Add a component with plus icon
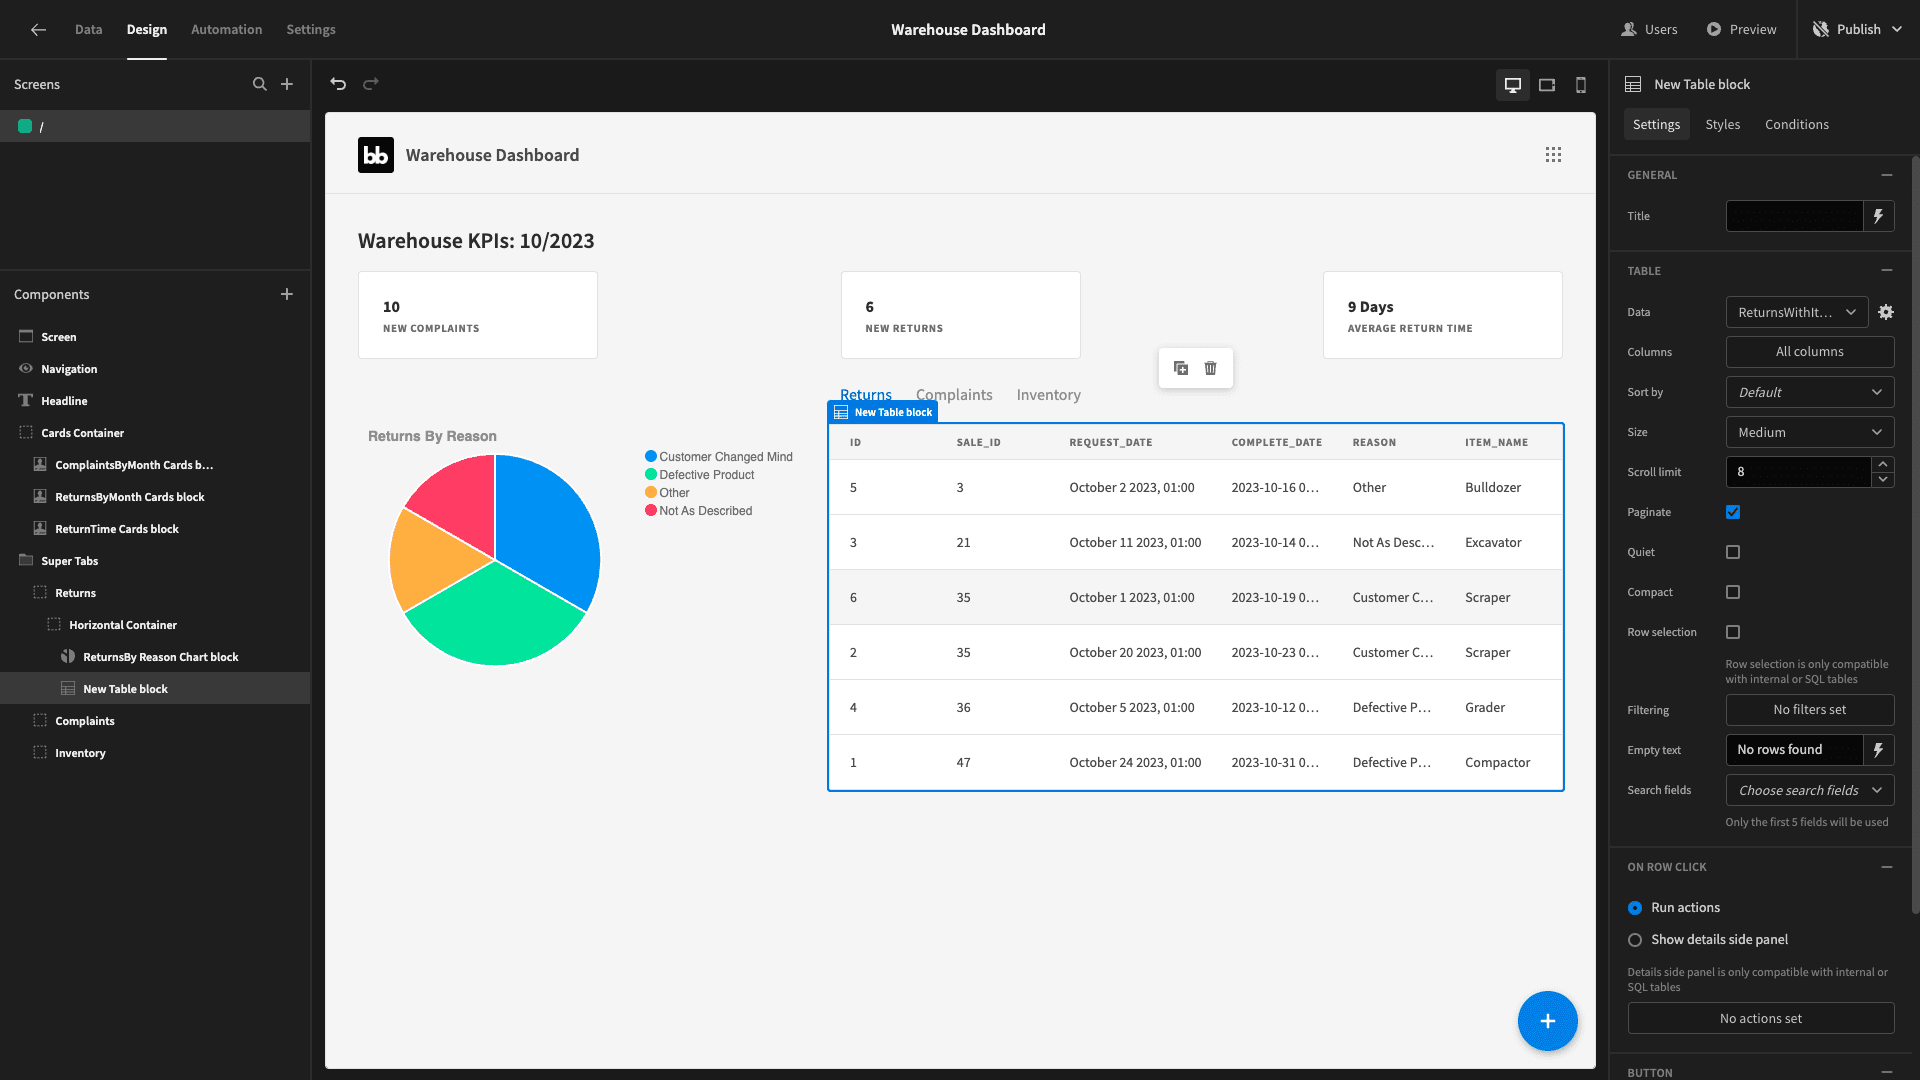This screenshot has width=1920, height=1080. coord(287,294)
